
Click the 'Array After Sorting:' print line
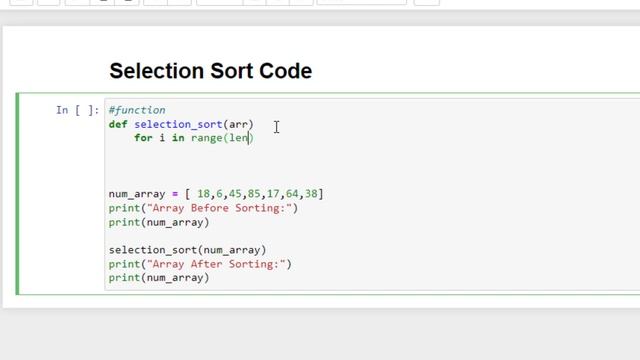click(200, 264)
